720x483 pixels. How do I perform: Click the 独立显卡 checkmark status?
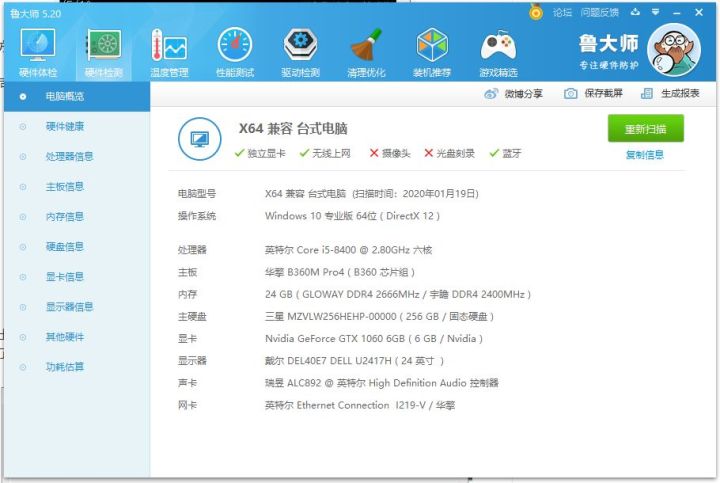point(259,153)
